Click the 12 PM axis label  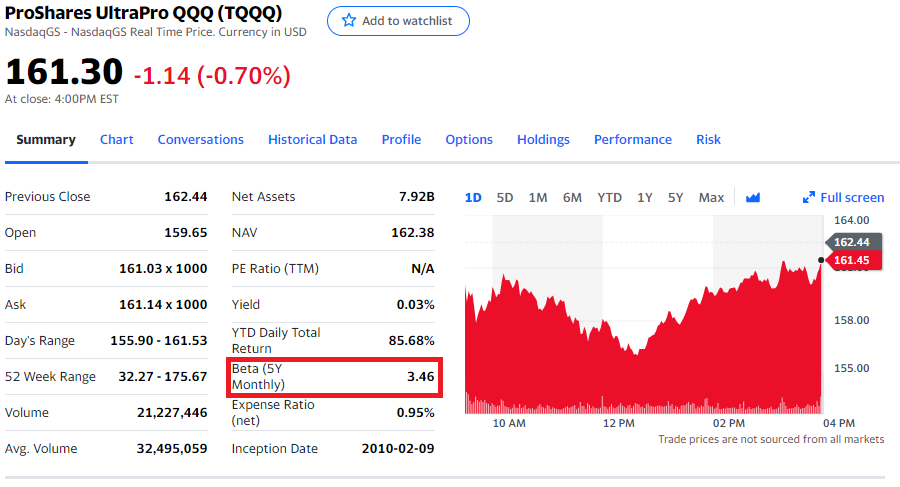[x=619, y=423]
